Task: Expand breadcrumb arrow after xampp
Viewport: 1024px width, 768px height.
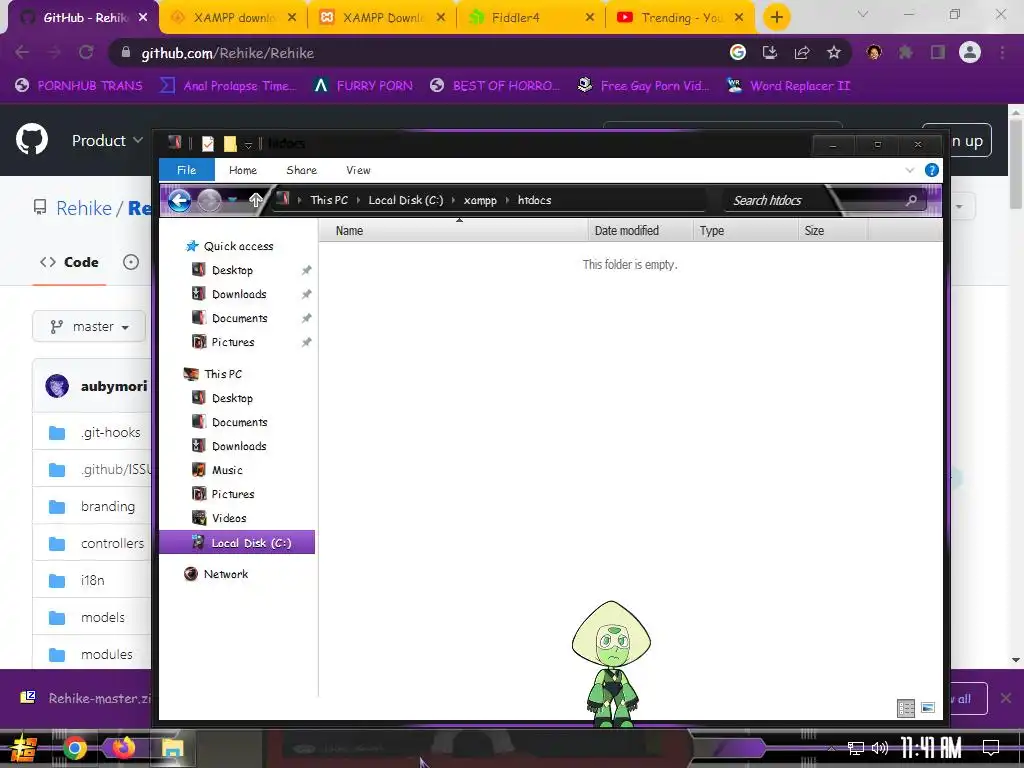Action: point(507,200)
